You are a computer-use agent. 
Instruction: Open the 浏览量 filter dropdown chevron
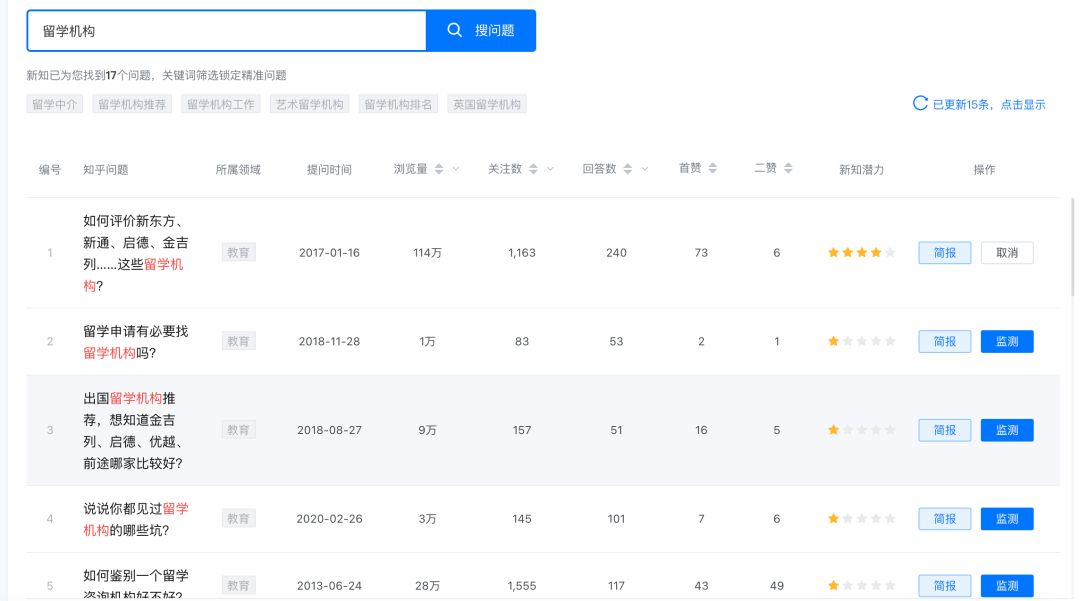[x=456, y=169]
